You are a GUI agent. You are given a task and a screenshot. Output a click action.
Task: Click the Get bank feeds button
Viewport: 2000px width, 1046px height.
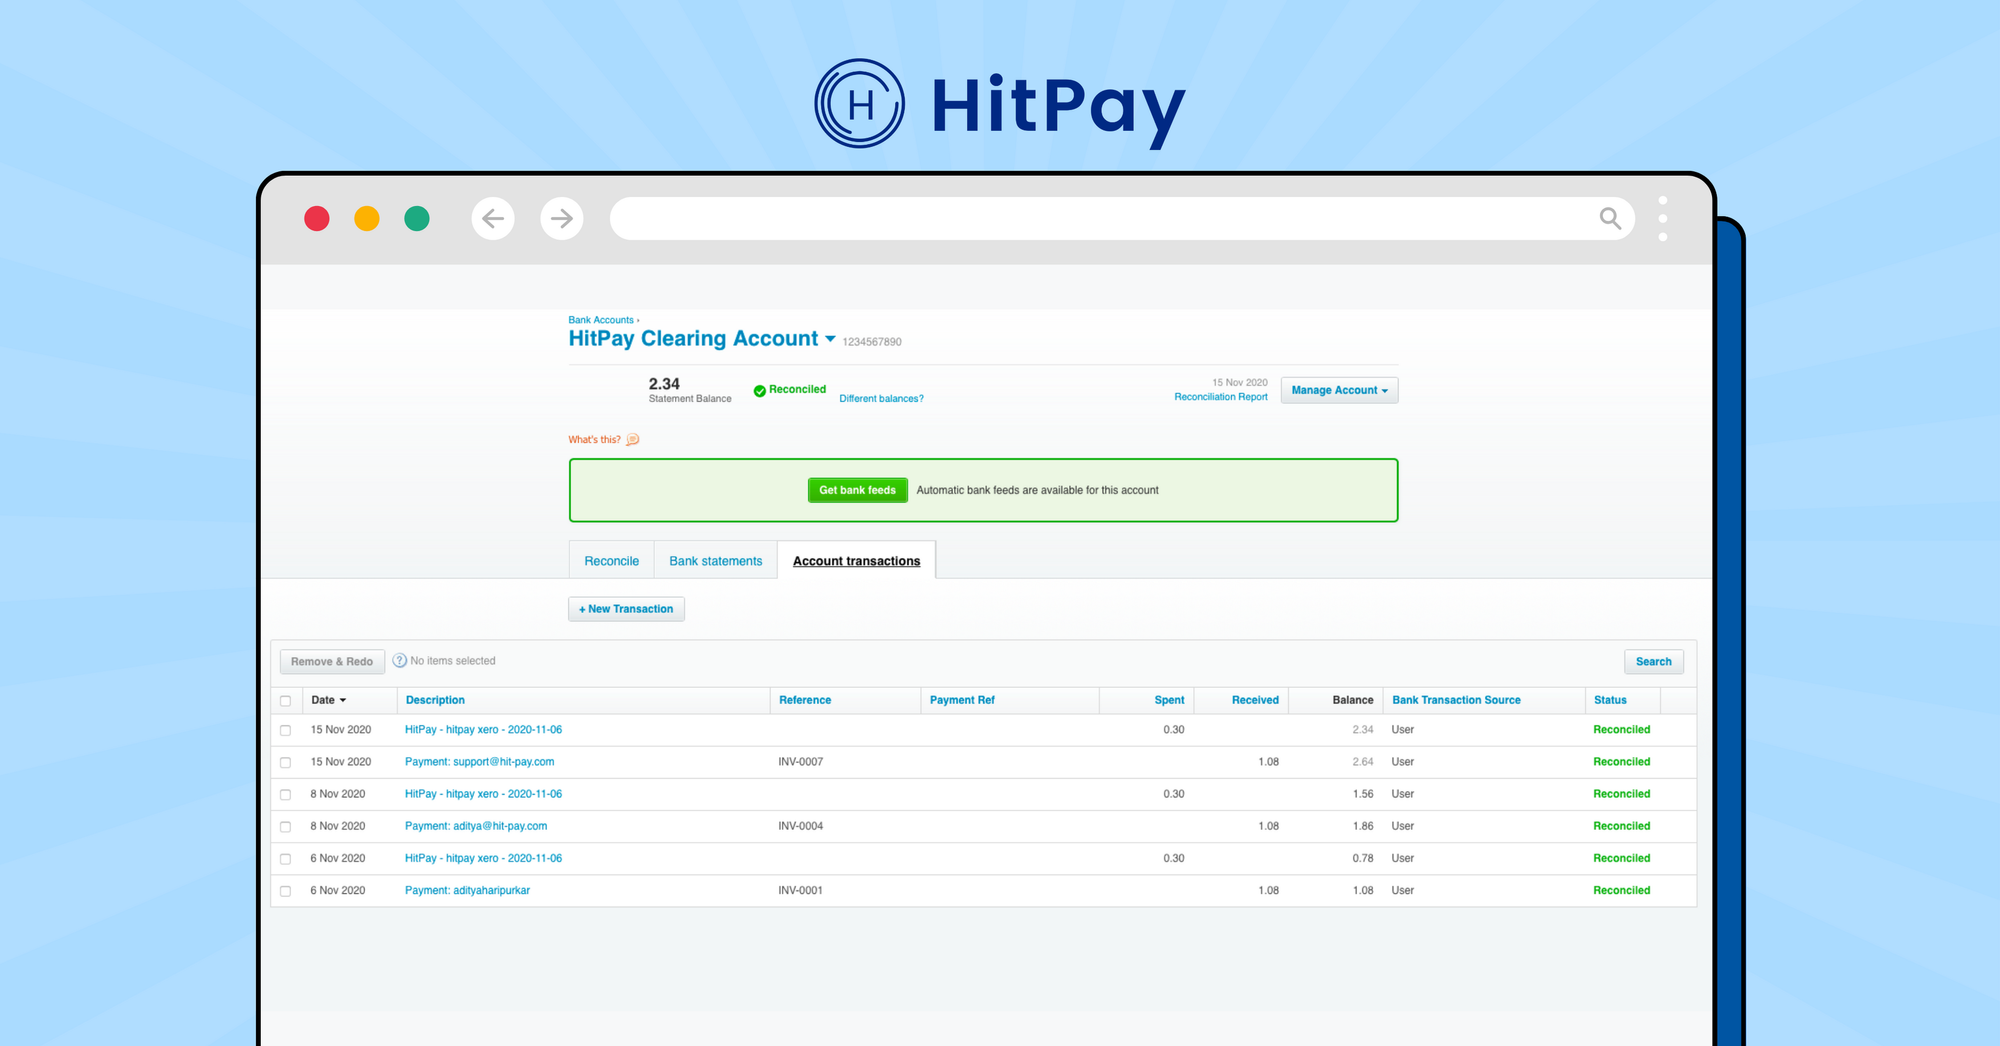857,490
